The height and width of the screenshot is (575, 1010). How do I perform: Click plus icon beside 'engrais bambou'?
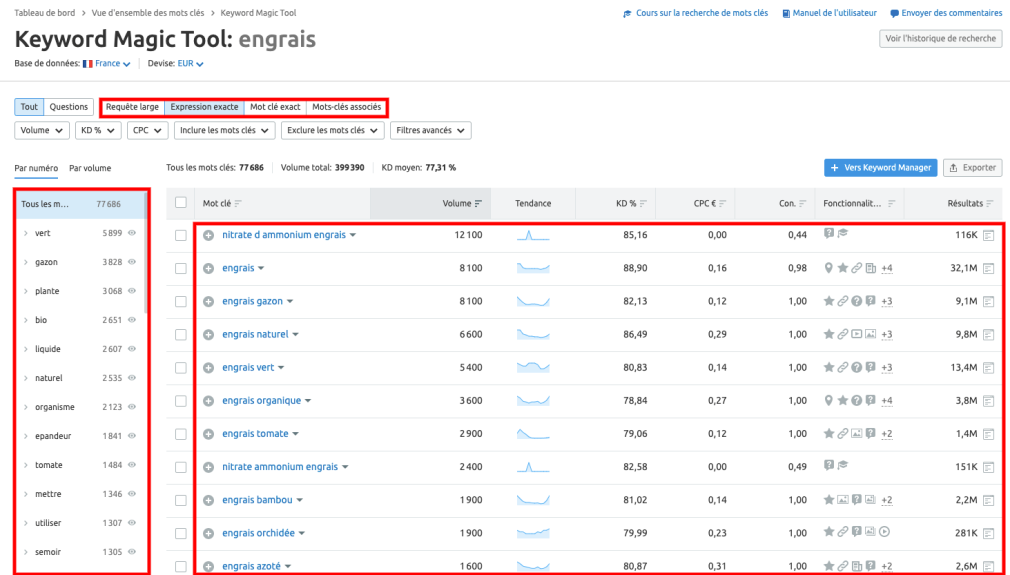click(208, 500)
